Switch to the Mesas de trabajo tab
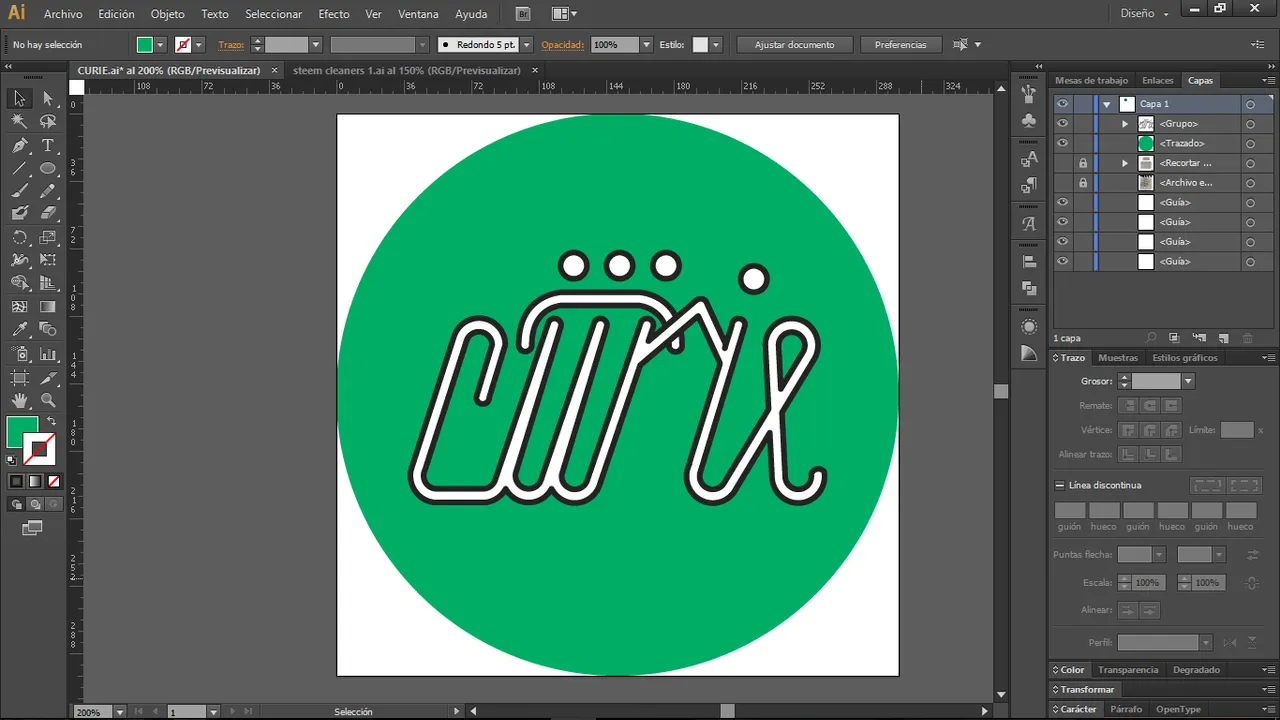The width and height of the screenshot is (1280, 720). pos(1091,81)
